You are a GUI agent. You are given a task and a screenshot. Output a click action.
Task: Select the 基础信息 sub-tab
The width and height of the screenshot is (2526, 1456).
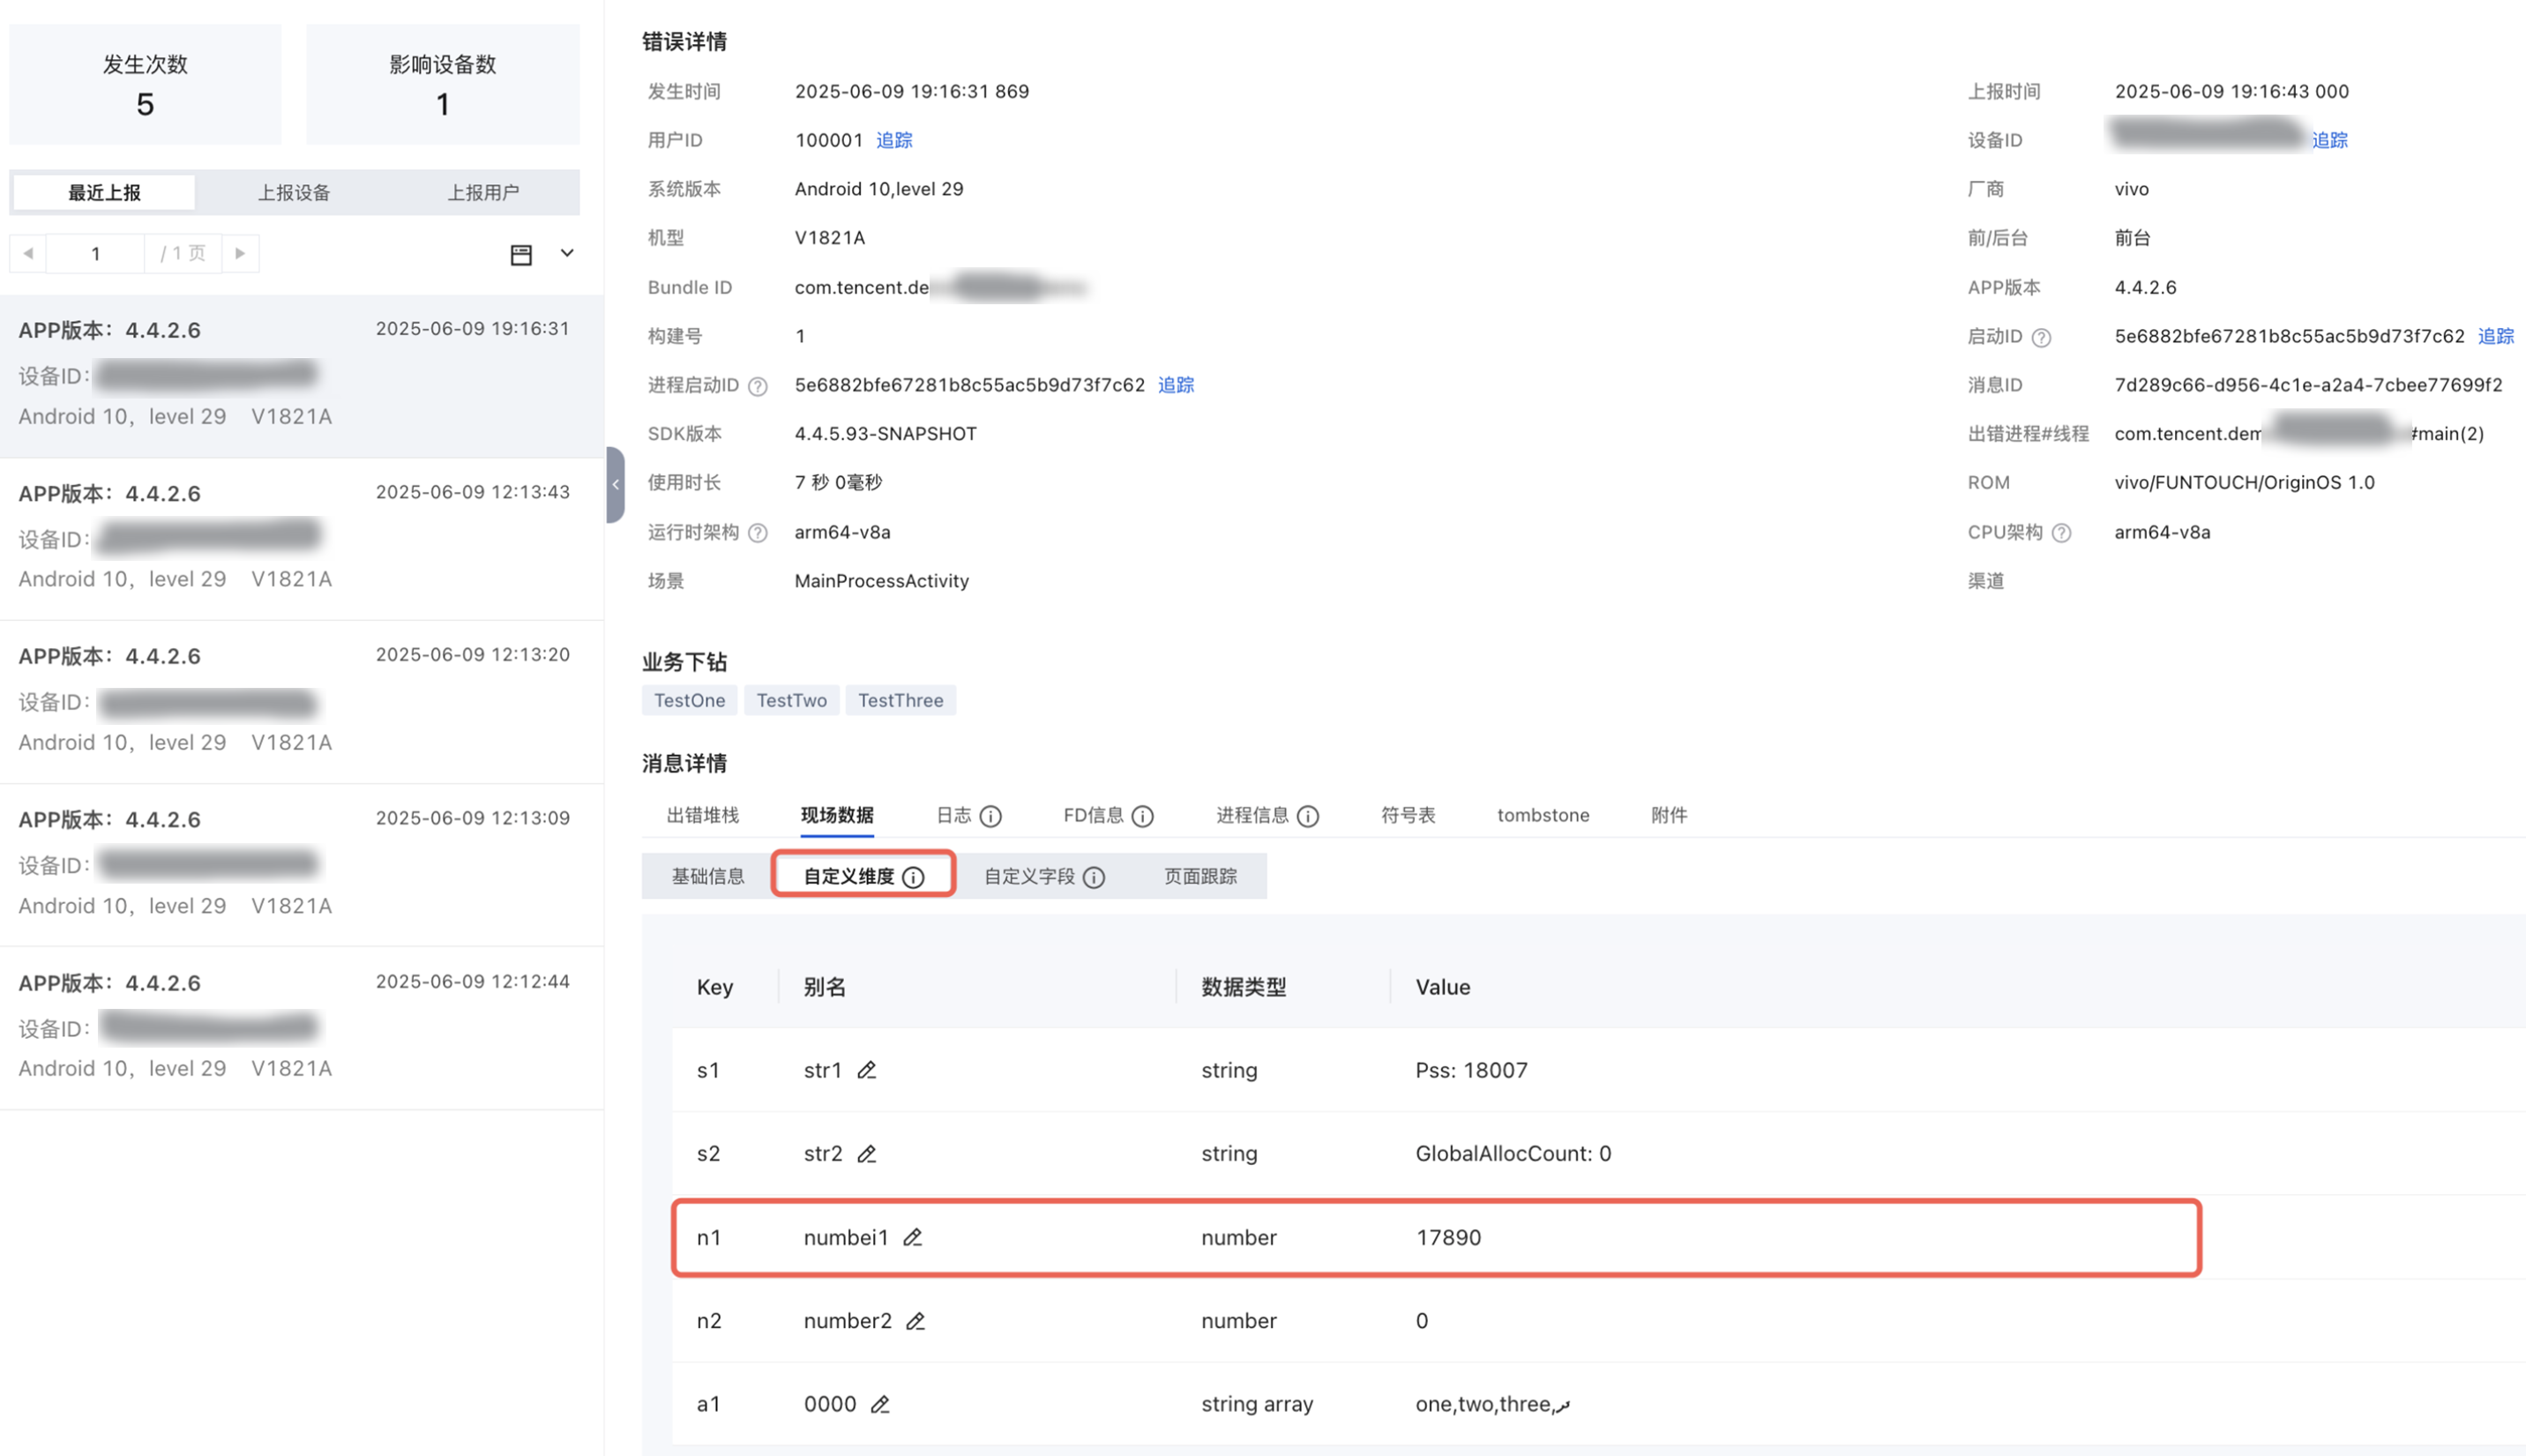[707, 876]
